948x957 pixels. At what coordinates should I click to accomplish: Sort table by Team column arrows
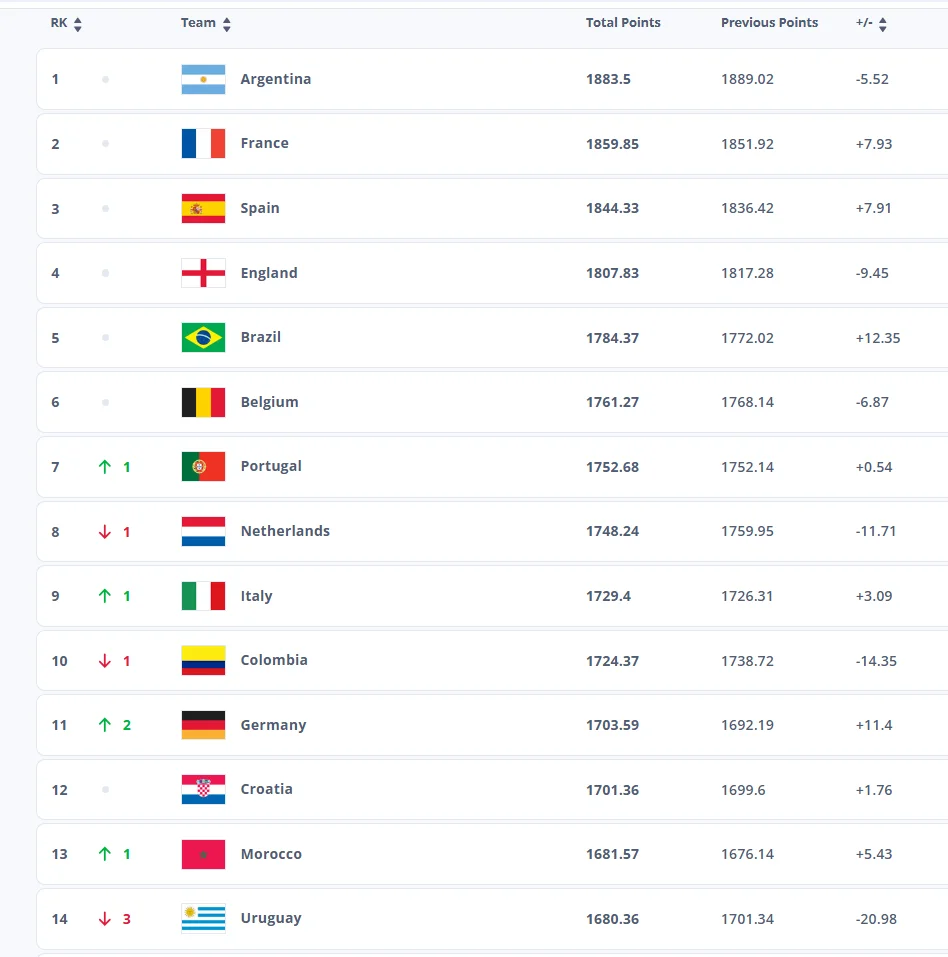click(x=227, y=24)
